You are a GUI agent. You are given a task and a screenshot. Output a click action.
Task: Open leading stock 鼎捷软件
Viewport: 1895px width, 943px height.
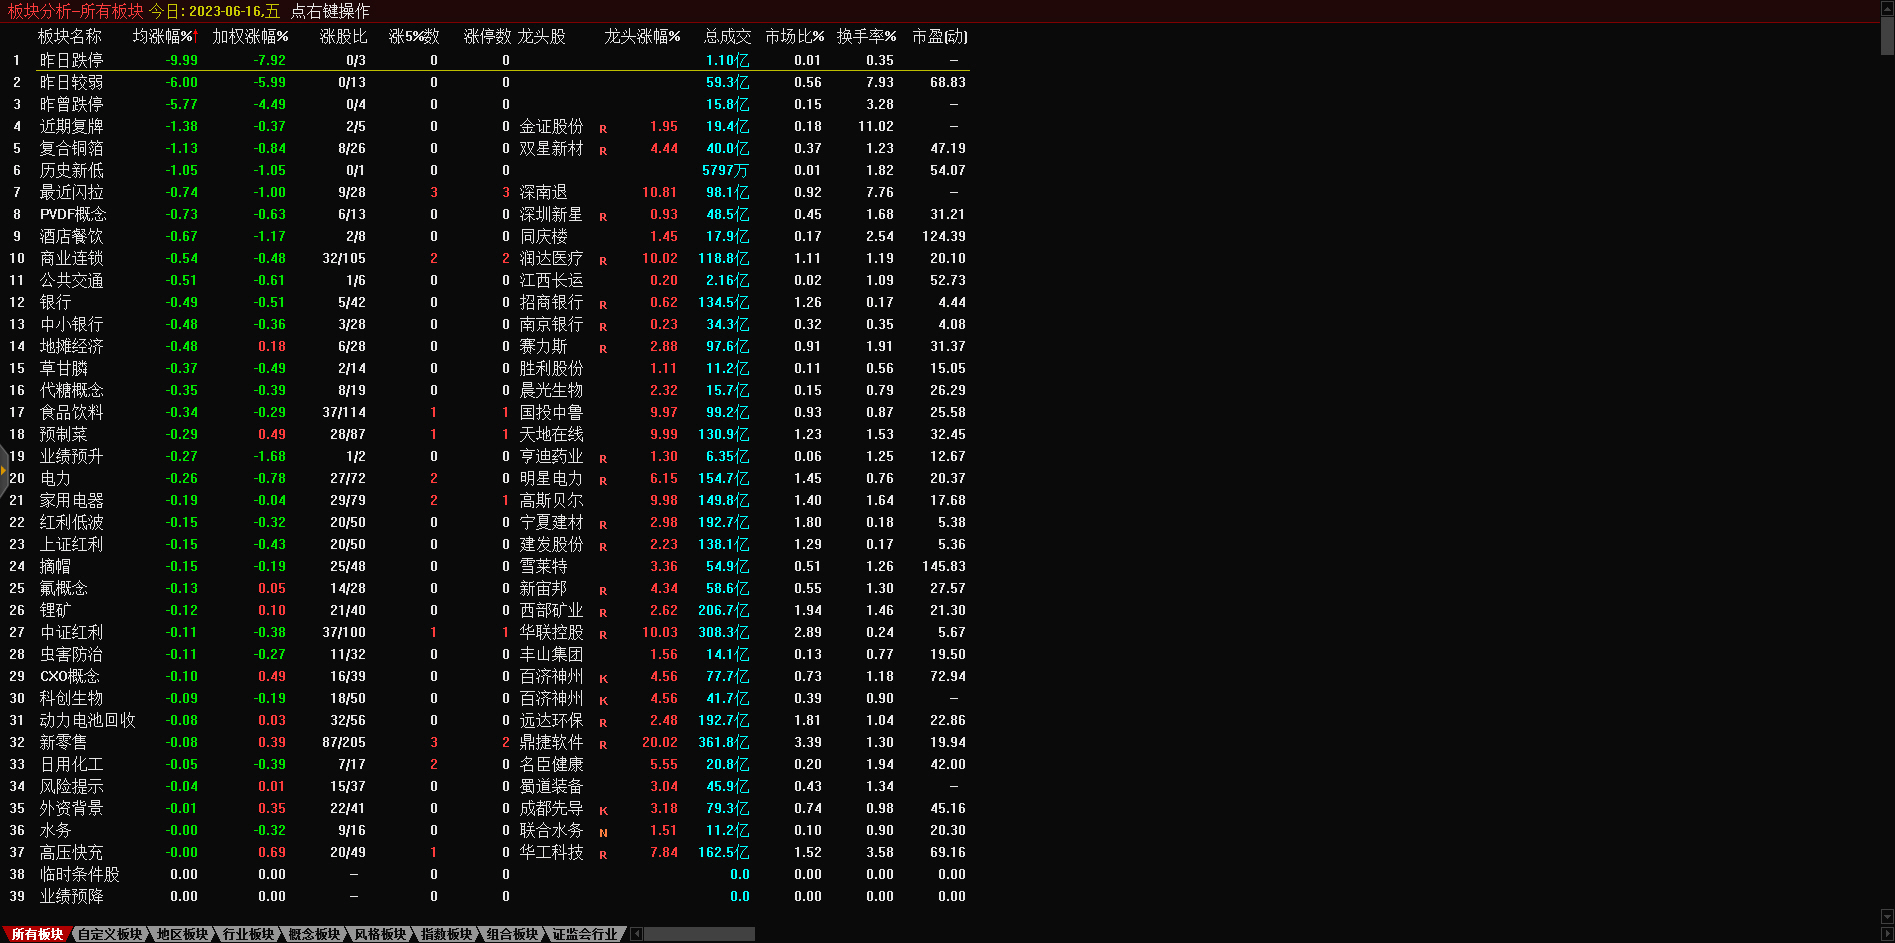[551, 742]
